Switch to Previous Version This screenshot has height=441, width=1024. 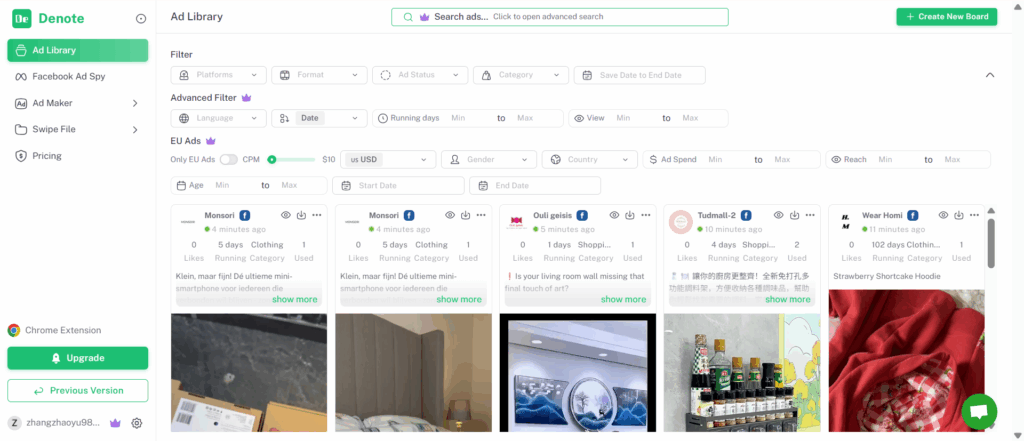(x=78, y=391)
